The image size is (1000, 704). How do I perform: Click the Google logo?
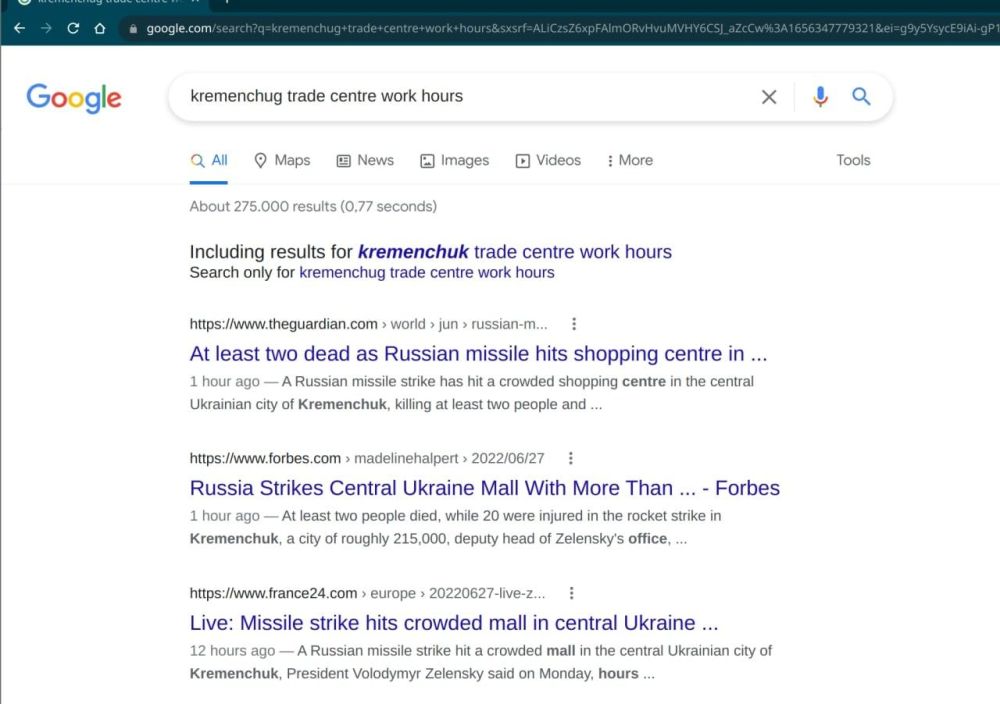tap(74, 98)
